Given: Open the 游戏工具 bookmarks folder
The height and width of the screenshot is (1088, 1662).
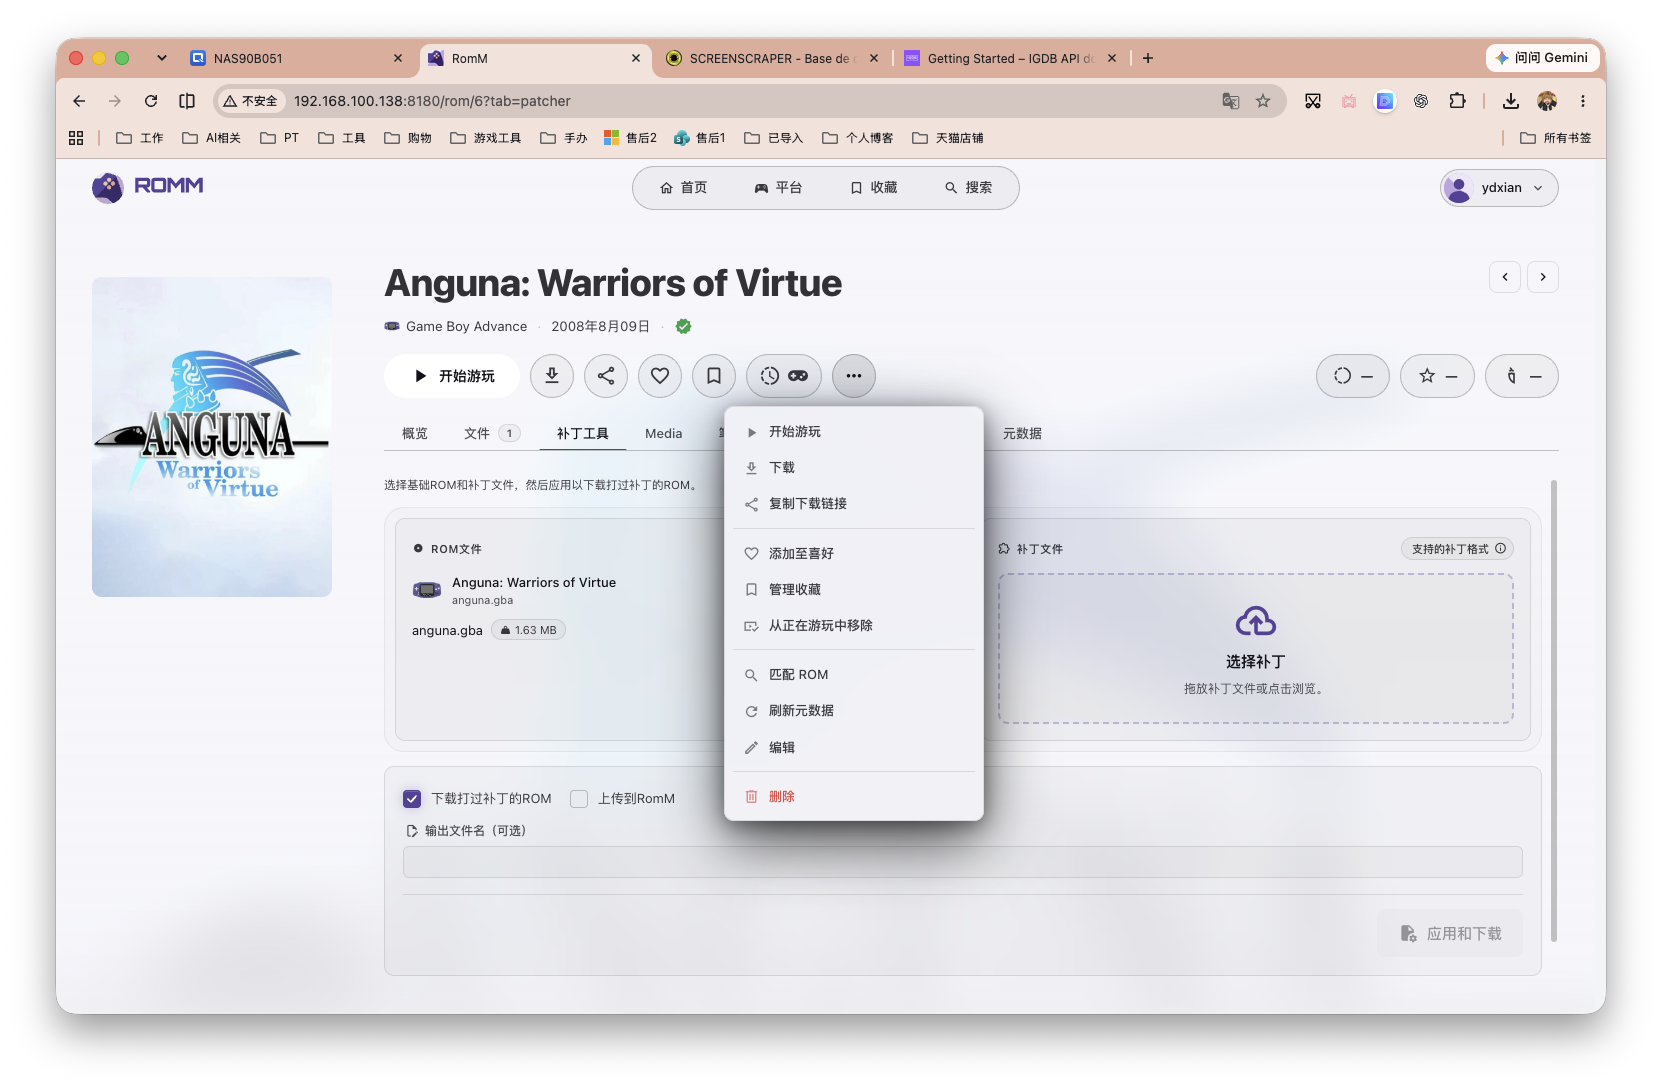Looking at the screenshot, I should [x=486, y=138].
